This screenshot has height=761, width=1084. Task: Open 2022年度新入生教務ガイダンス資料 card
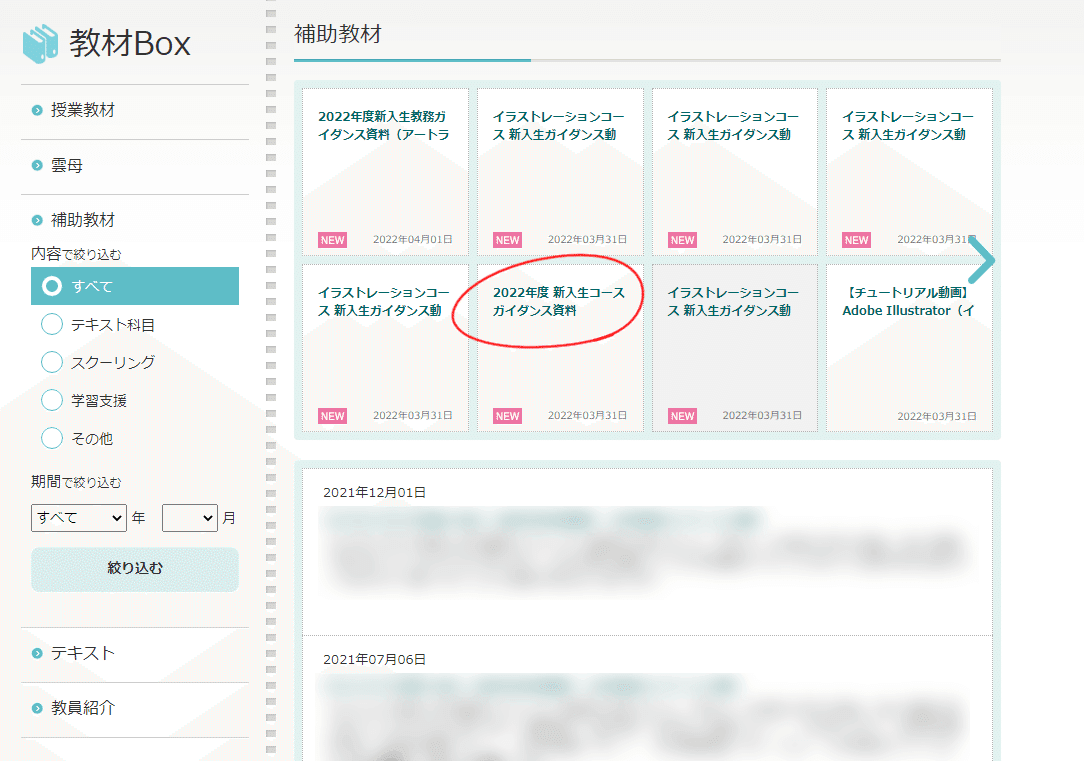[385, 171]
